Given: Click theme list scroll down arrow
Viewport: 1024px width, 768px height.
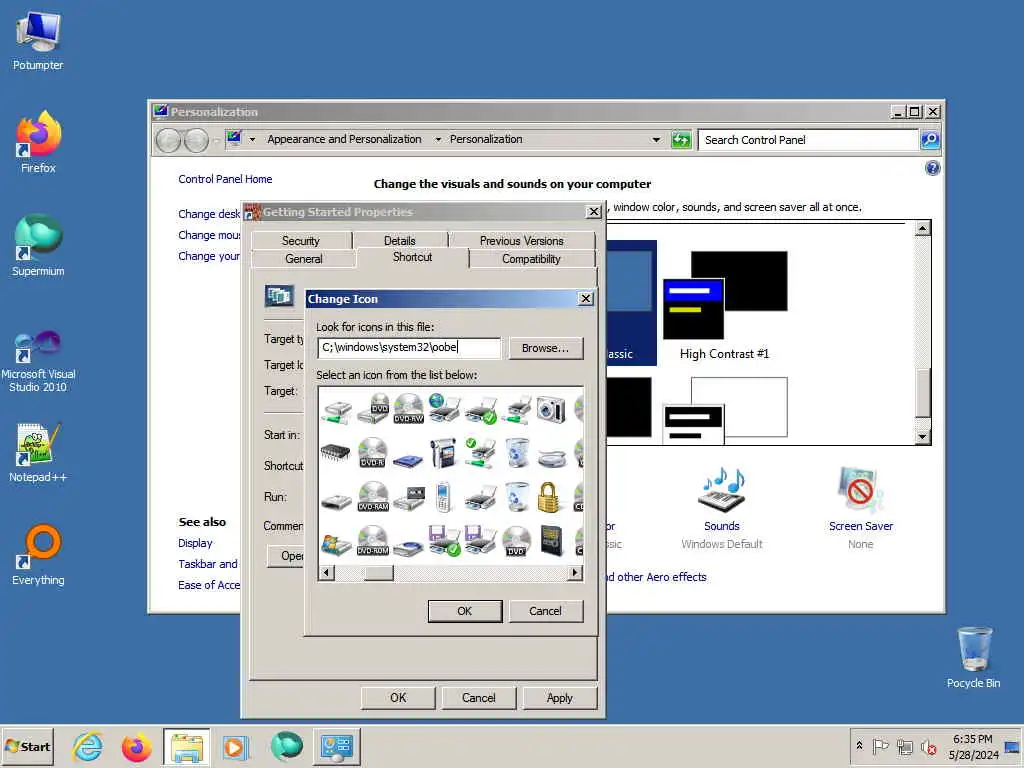Looking at the screenshot, I should coord(922,437).
